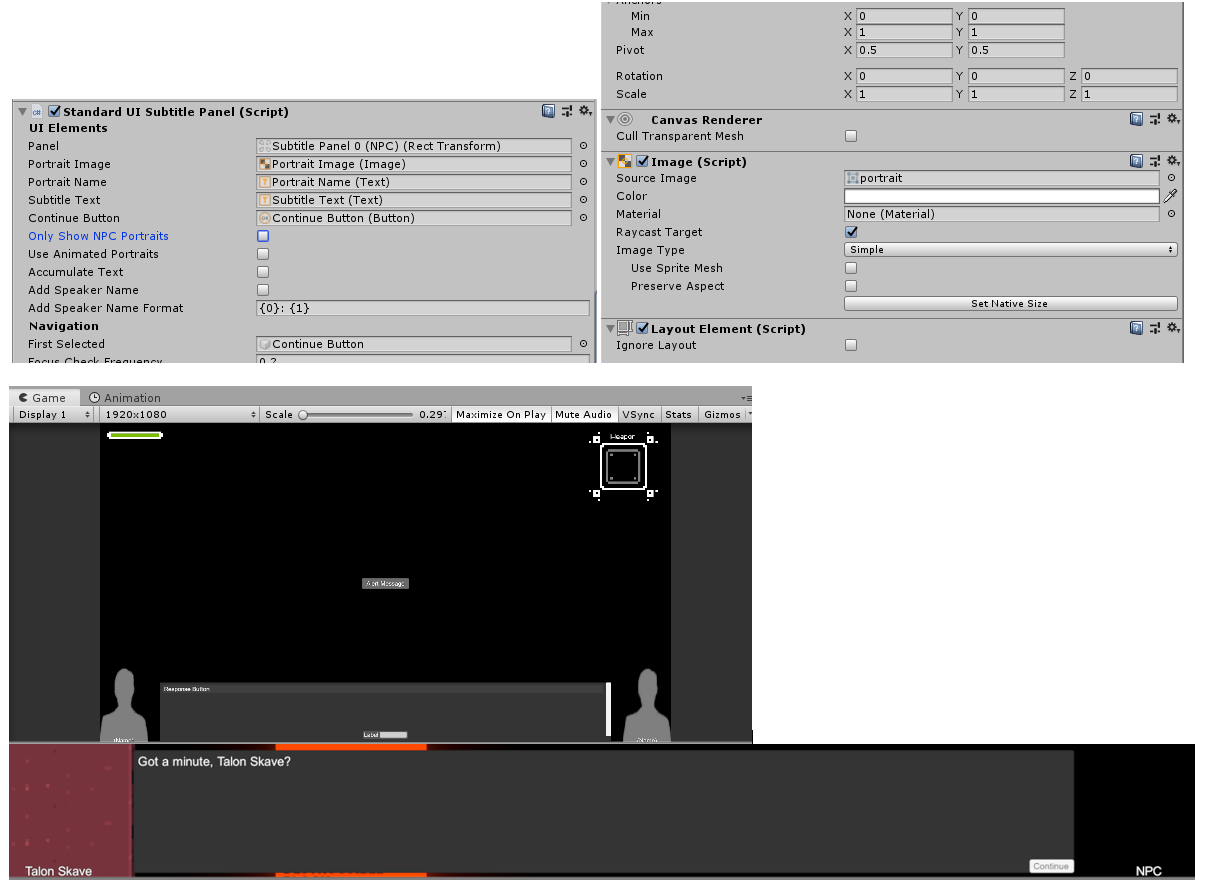This screenshot has height=892, width=1209.
Task: Open gear menu on Image (Script) header
Action: click(x=1172, y=161)
